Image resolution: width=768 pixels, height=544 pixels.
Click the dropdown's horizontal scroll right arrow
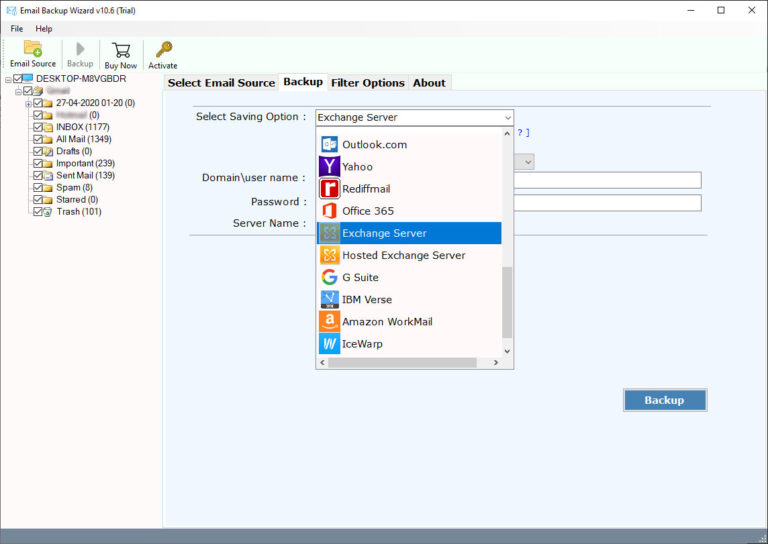pos(496,362)
